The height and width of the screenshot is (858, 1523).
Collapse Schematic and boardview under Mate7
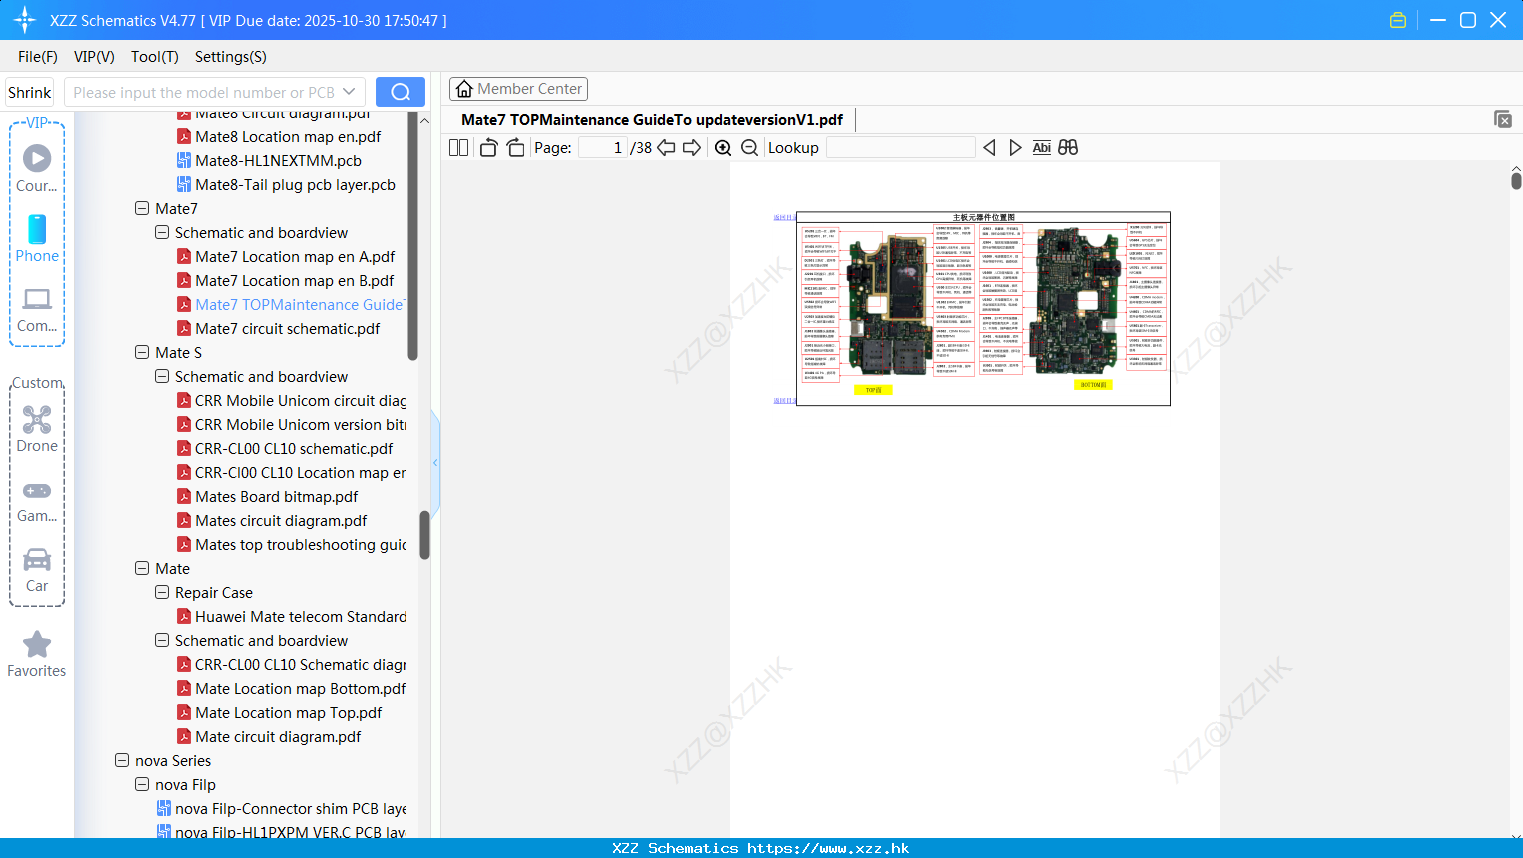(162, 232)
